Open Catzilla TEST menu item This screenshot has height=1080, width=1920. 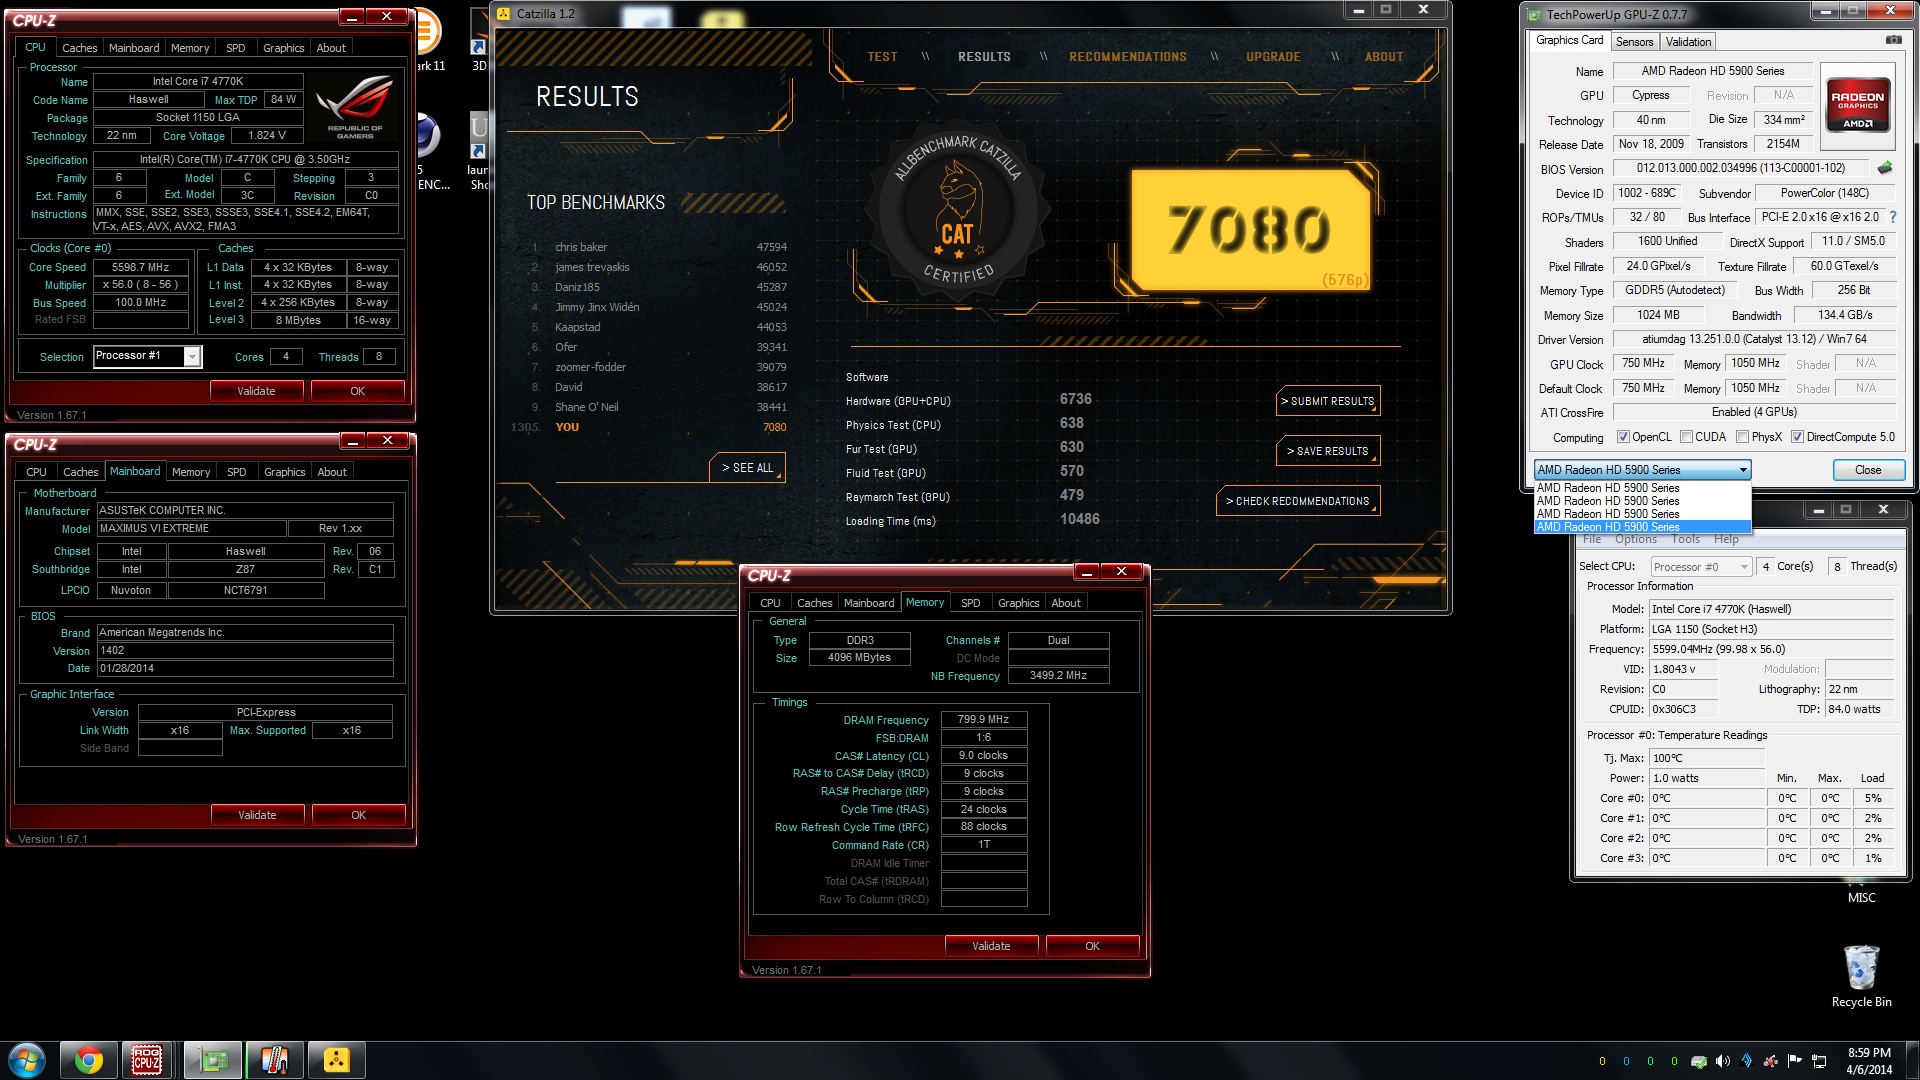point(882,57)
